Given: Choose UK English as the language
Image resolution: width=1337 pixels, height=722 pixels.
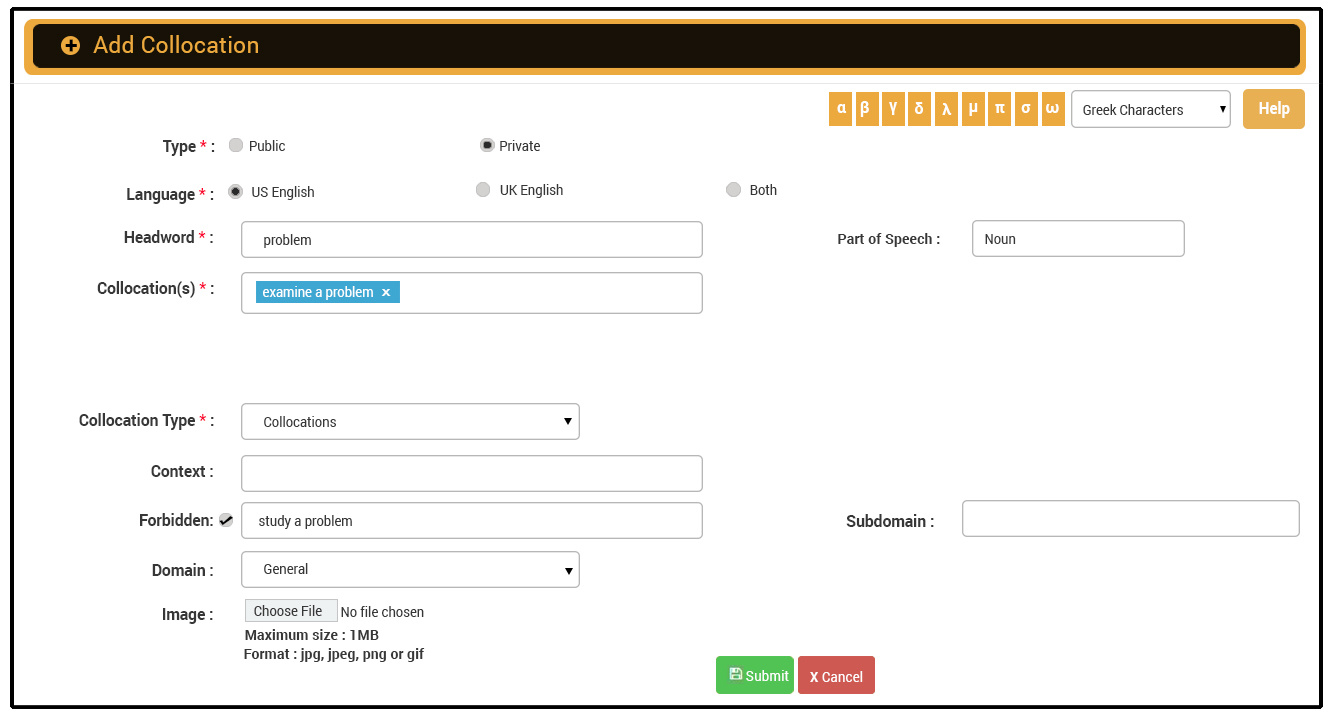Looking at the screenshot, I should [483, 190].
